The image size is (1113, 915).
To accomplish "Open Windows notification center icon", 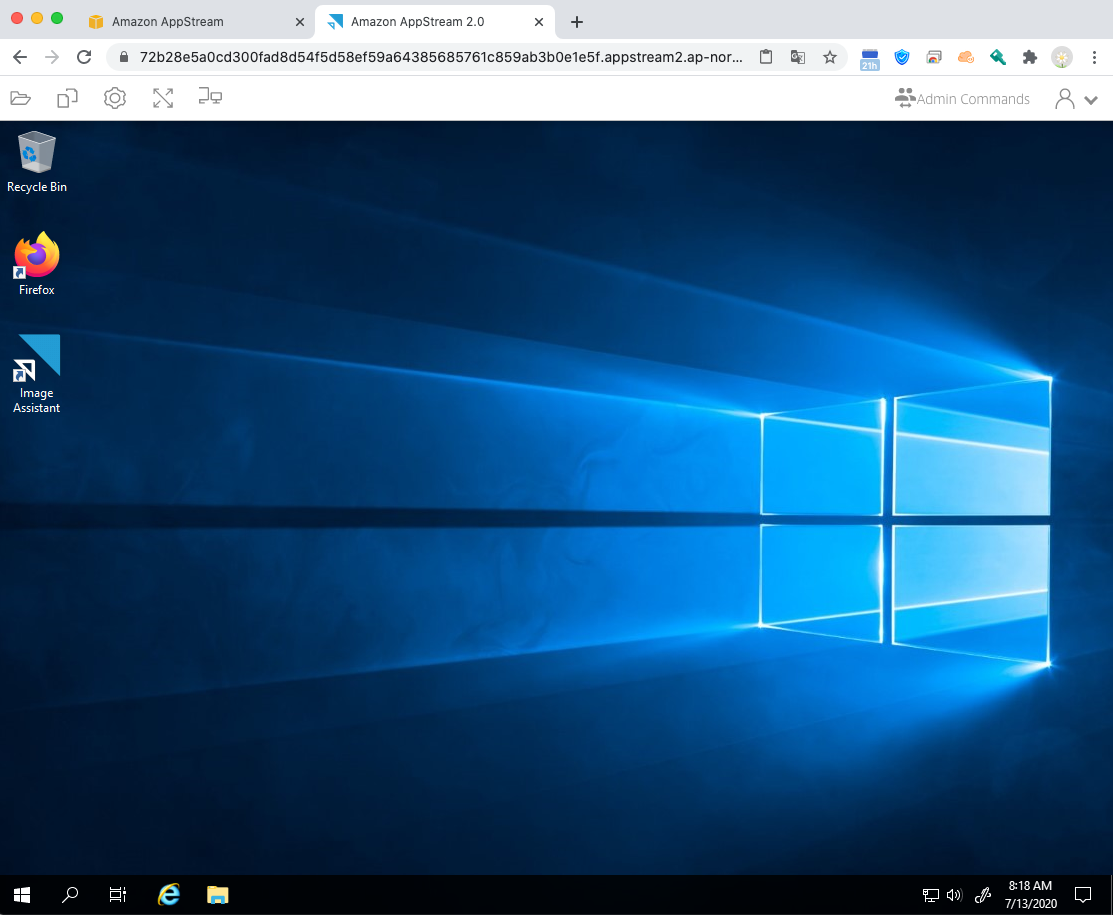I will point(1082,894).
